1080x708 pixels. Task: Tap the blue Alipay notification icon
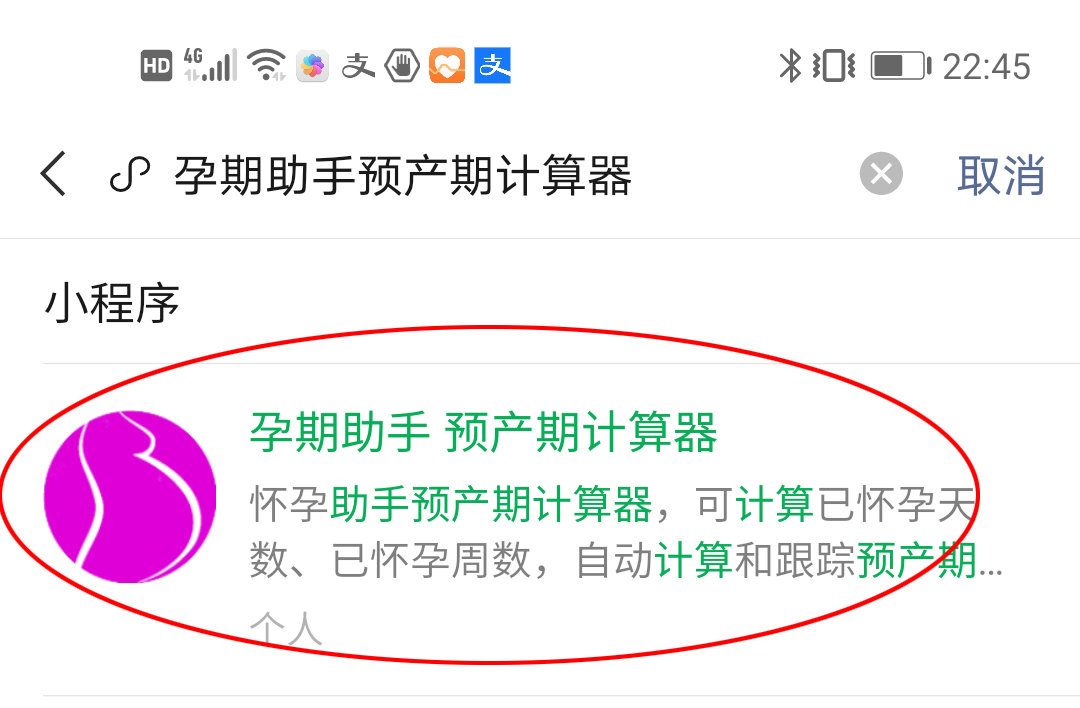pyautogui.click(x=492, y=65)
